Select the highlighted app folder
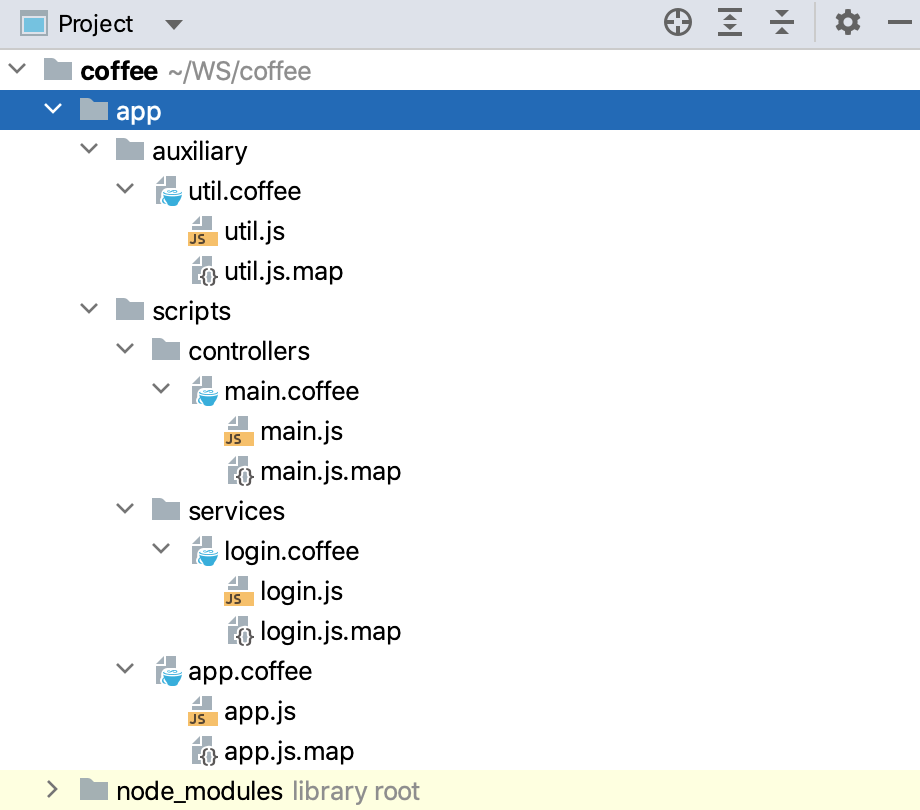920x810 pixels. [x=140, y=111]
